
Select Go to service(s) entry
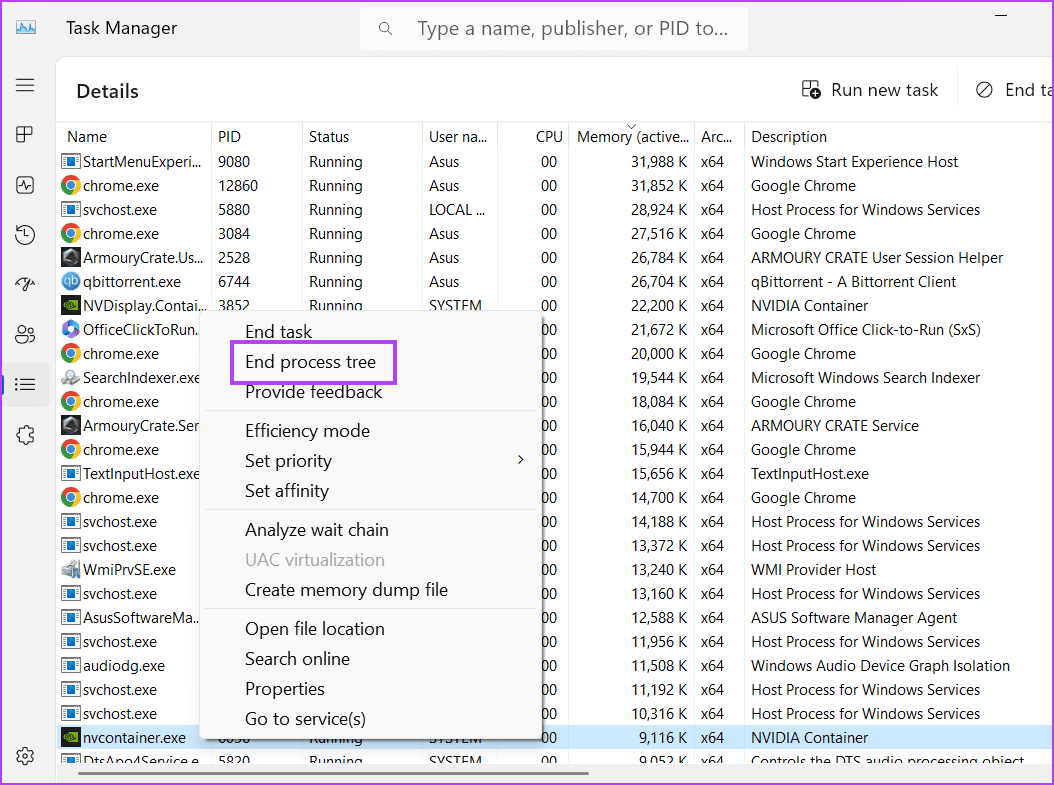(x=305, y=718)
